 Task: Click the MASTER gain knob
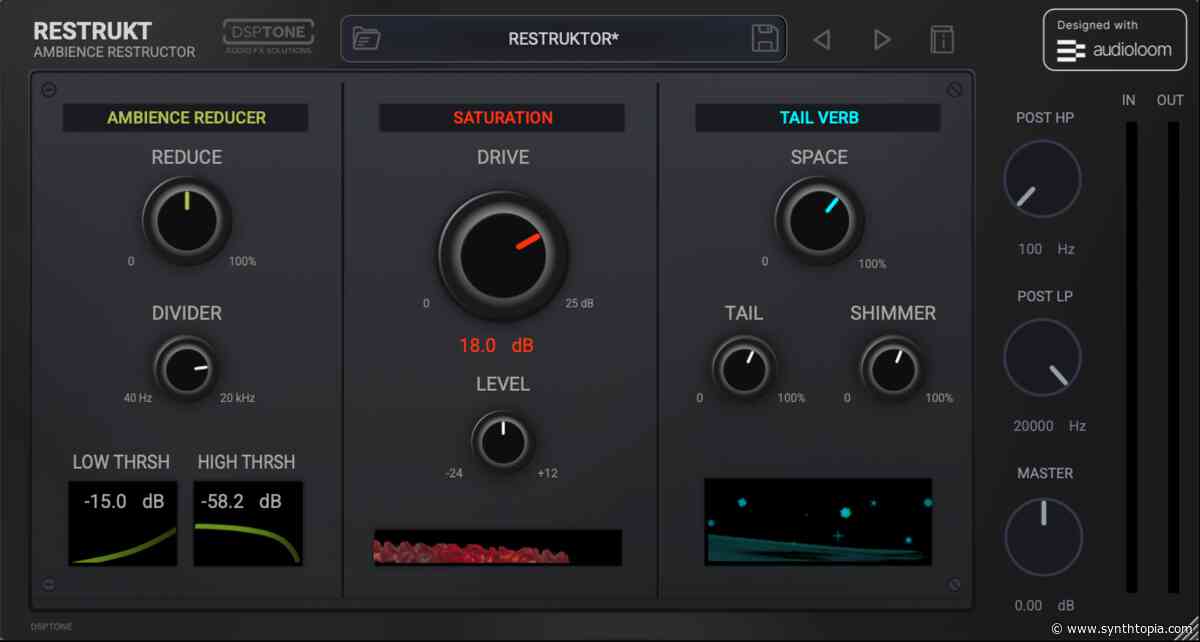[x=1044, y=537]
